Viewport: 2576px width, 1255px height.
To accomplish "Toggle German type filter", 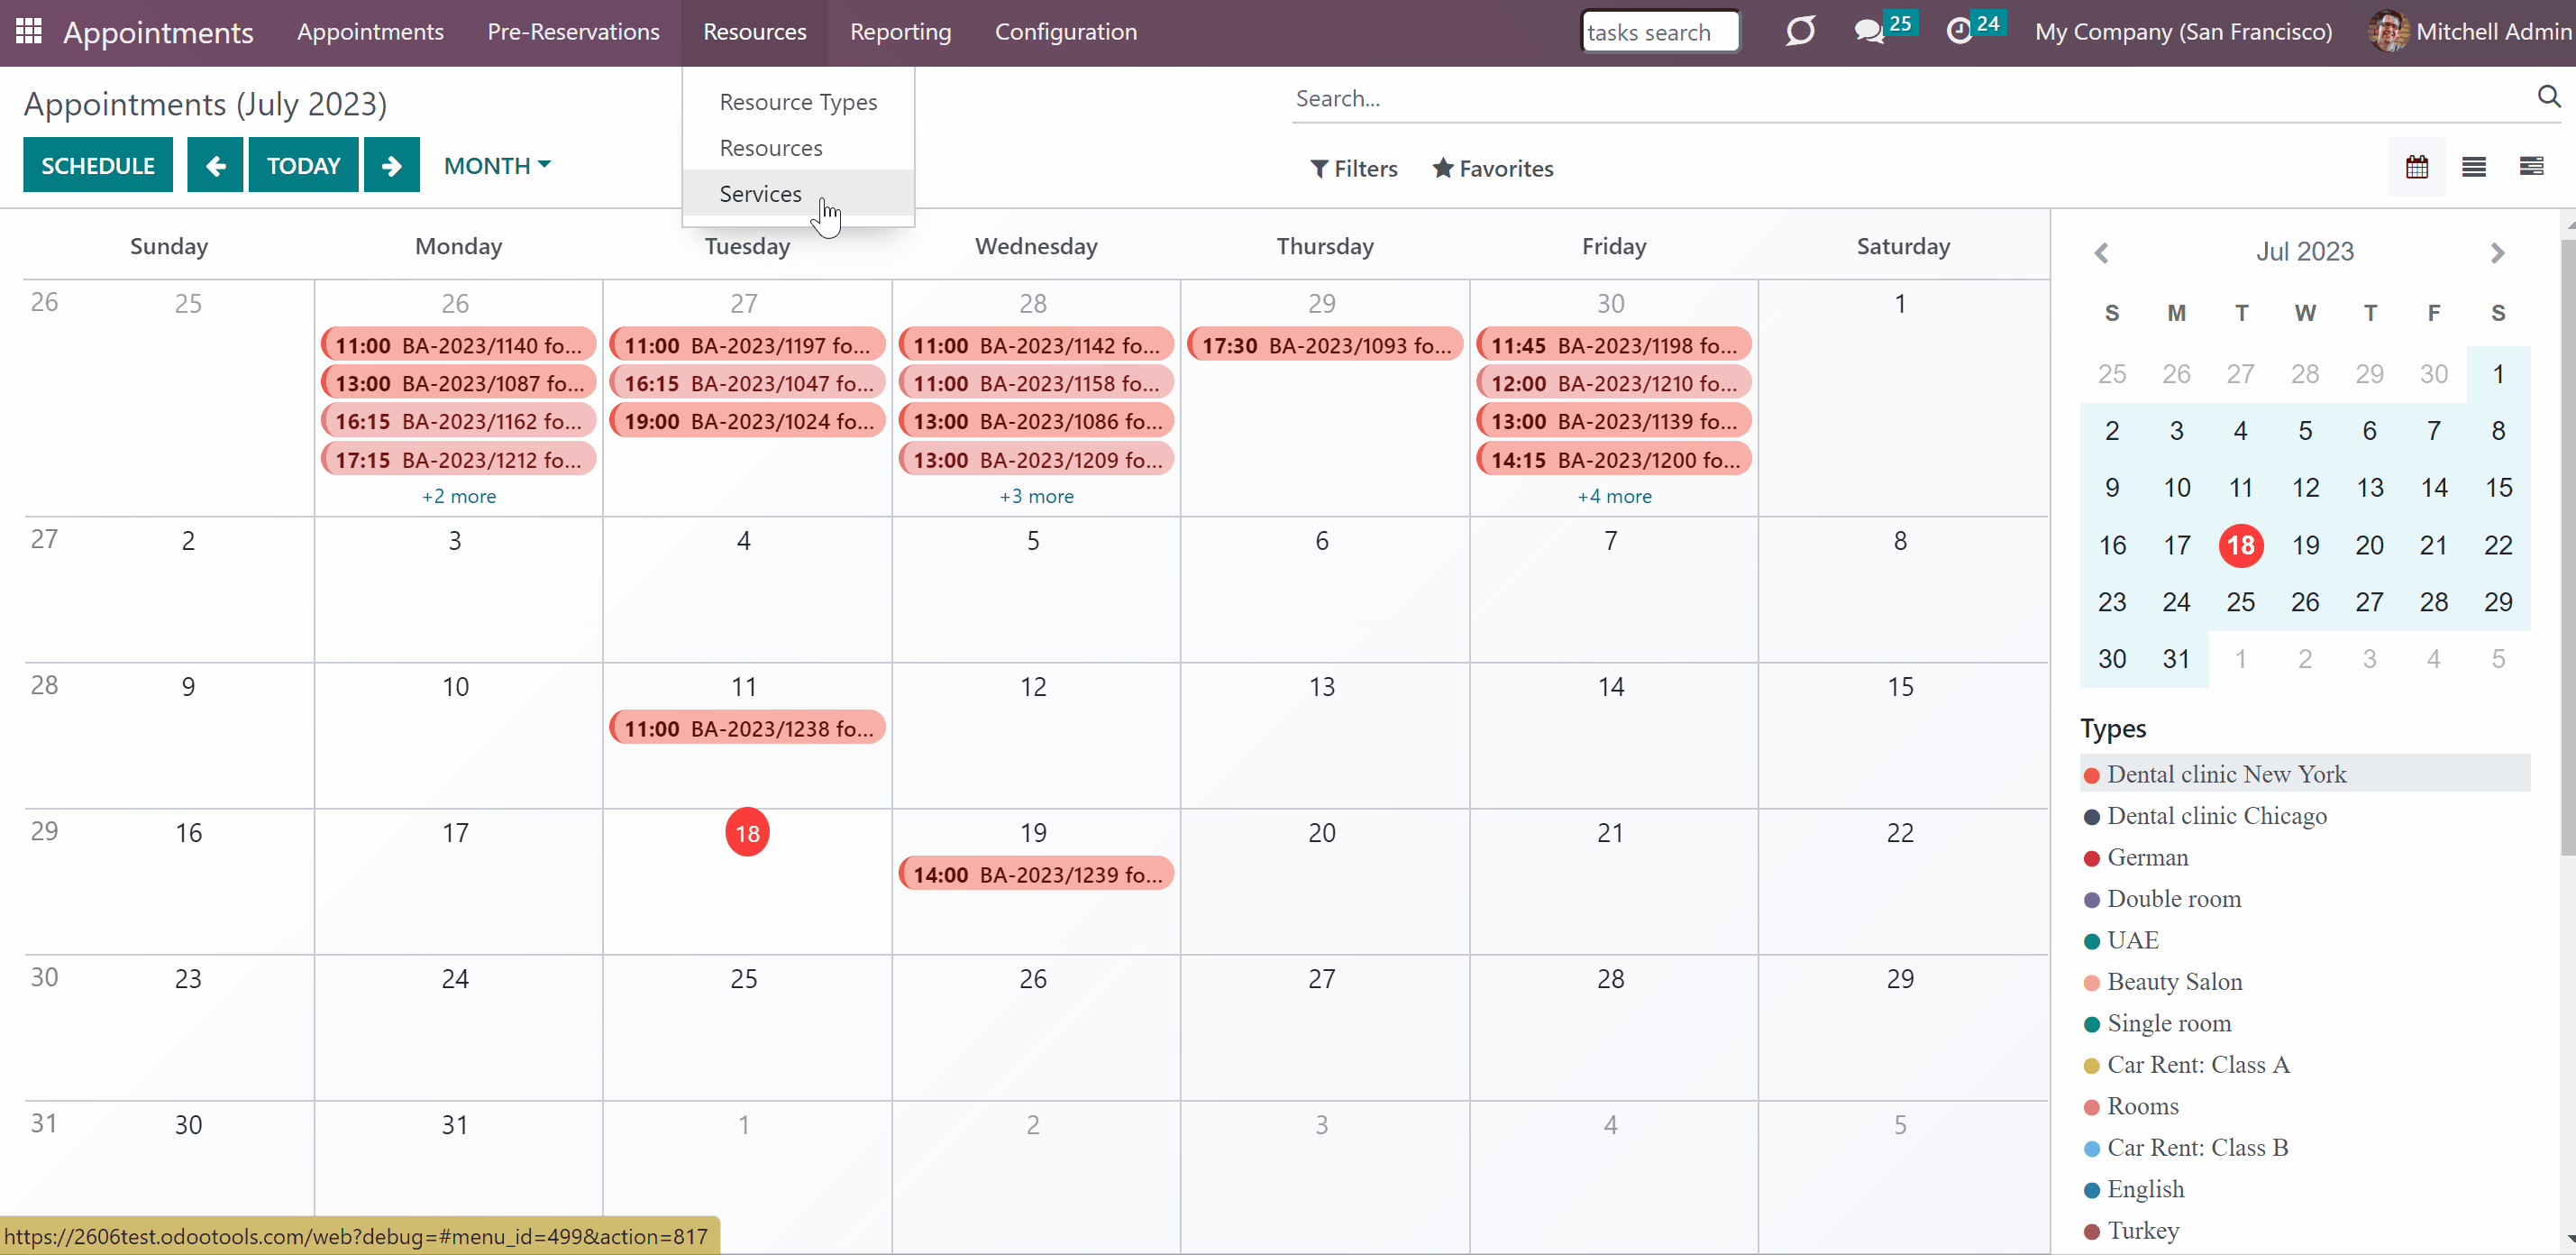I will [2305, 857].
